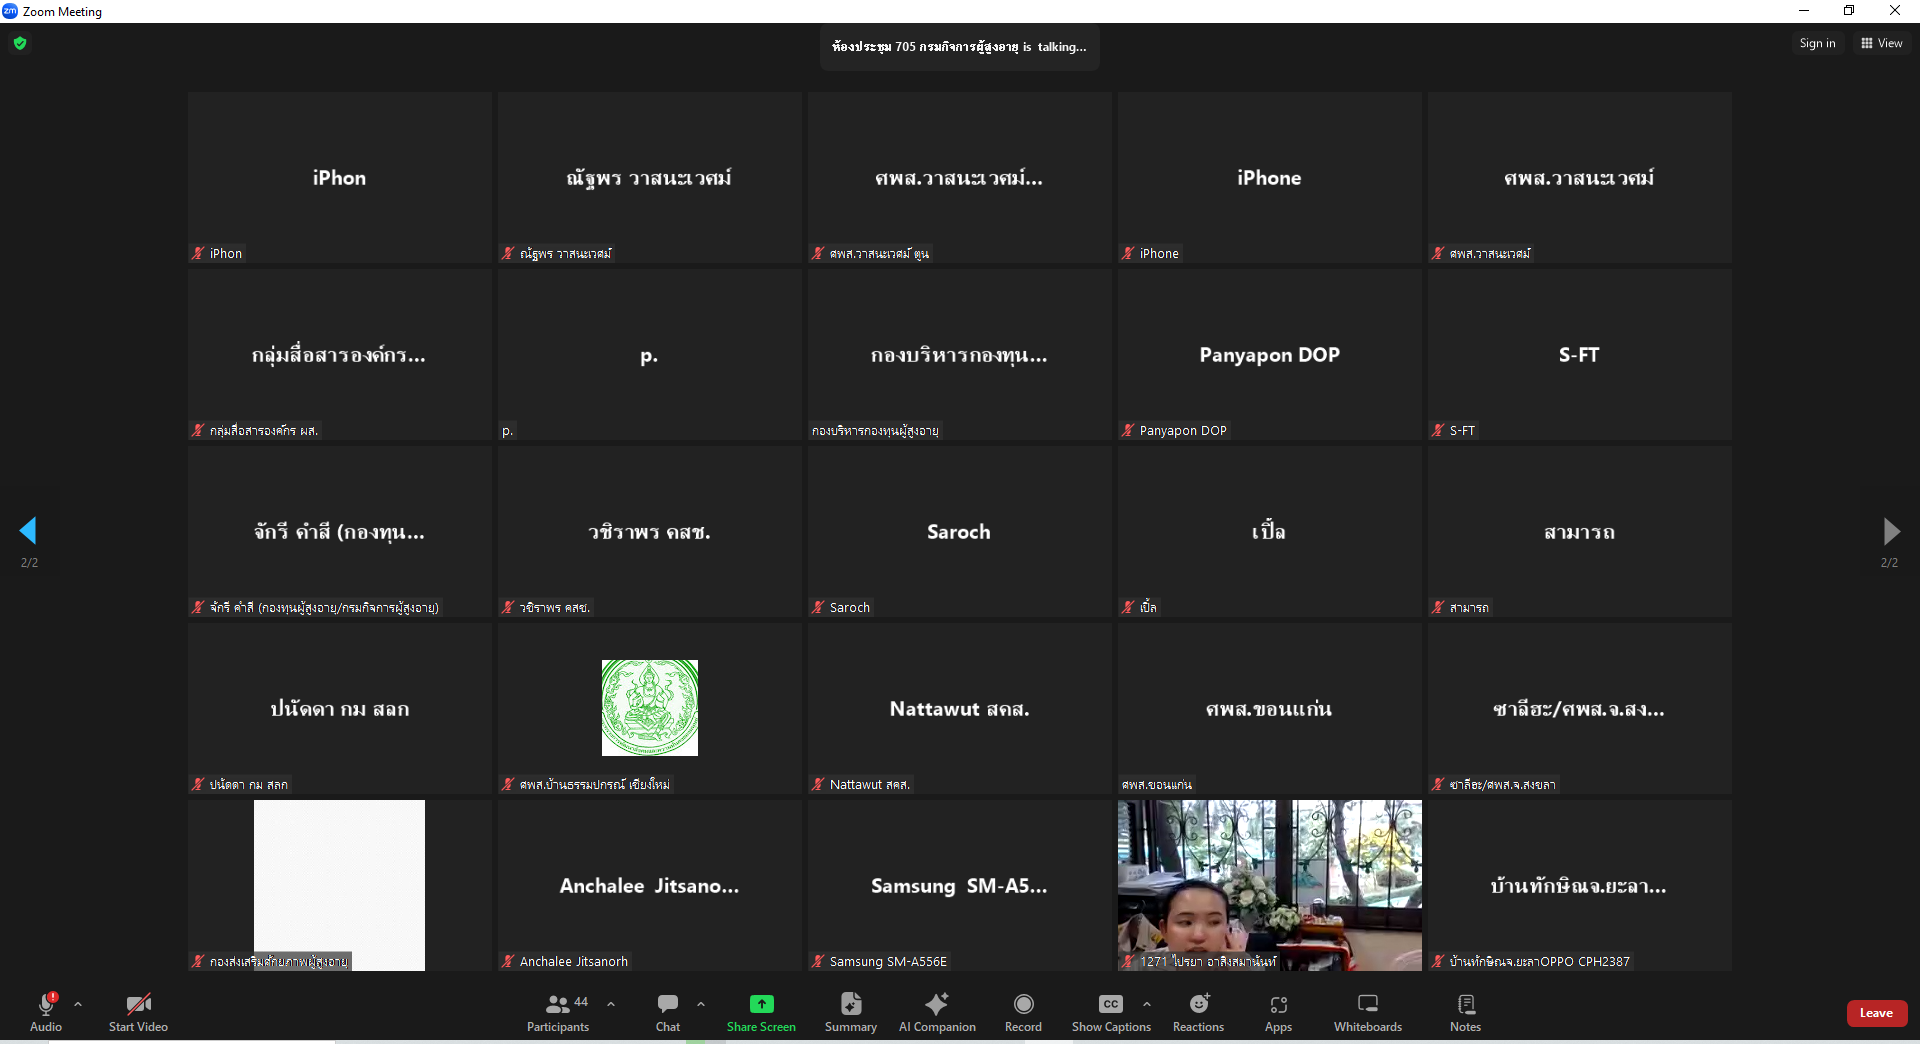Open the View layout menu
This screenshot has height=1044, width=1920.
(x=1882, y=43)
